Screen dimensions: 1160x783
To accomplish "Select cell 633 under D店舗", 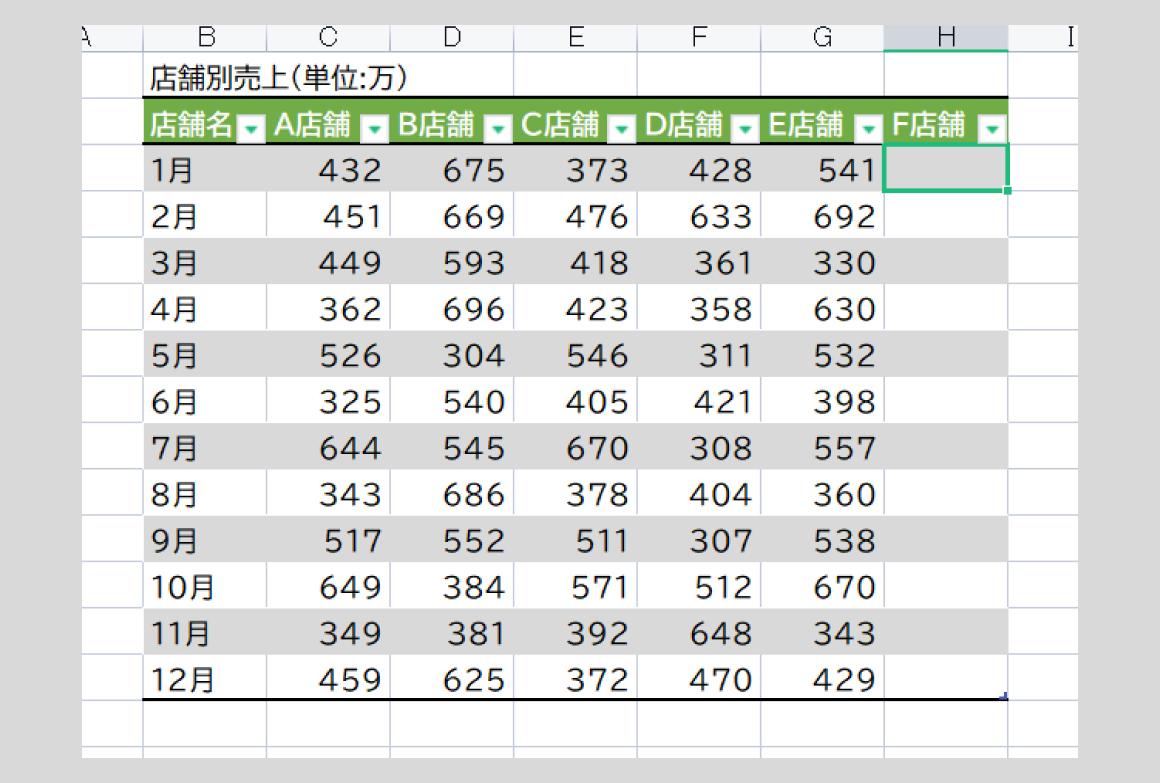I will 699,215.
